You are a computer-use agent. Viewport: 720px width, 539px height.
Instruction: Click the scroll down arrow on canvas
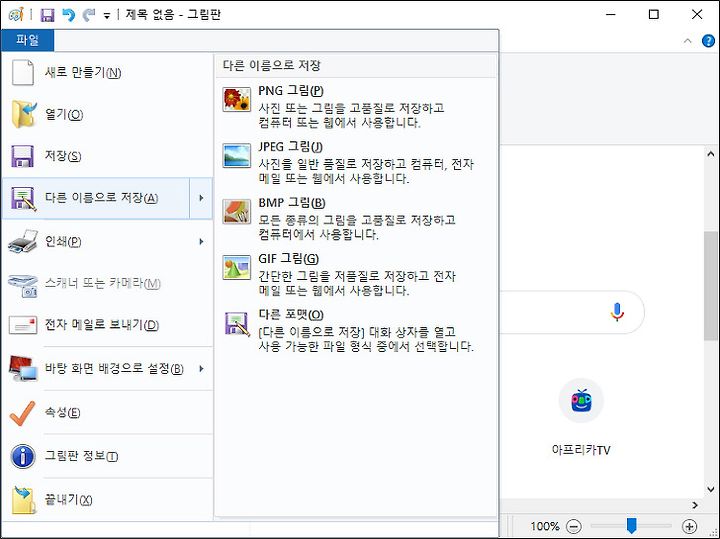[710, 489]
